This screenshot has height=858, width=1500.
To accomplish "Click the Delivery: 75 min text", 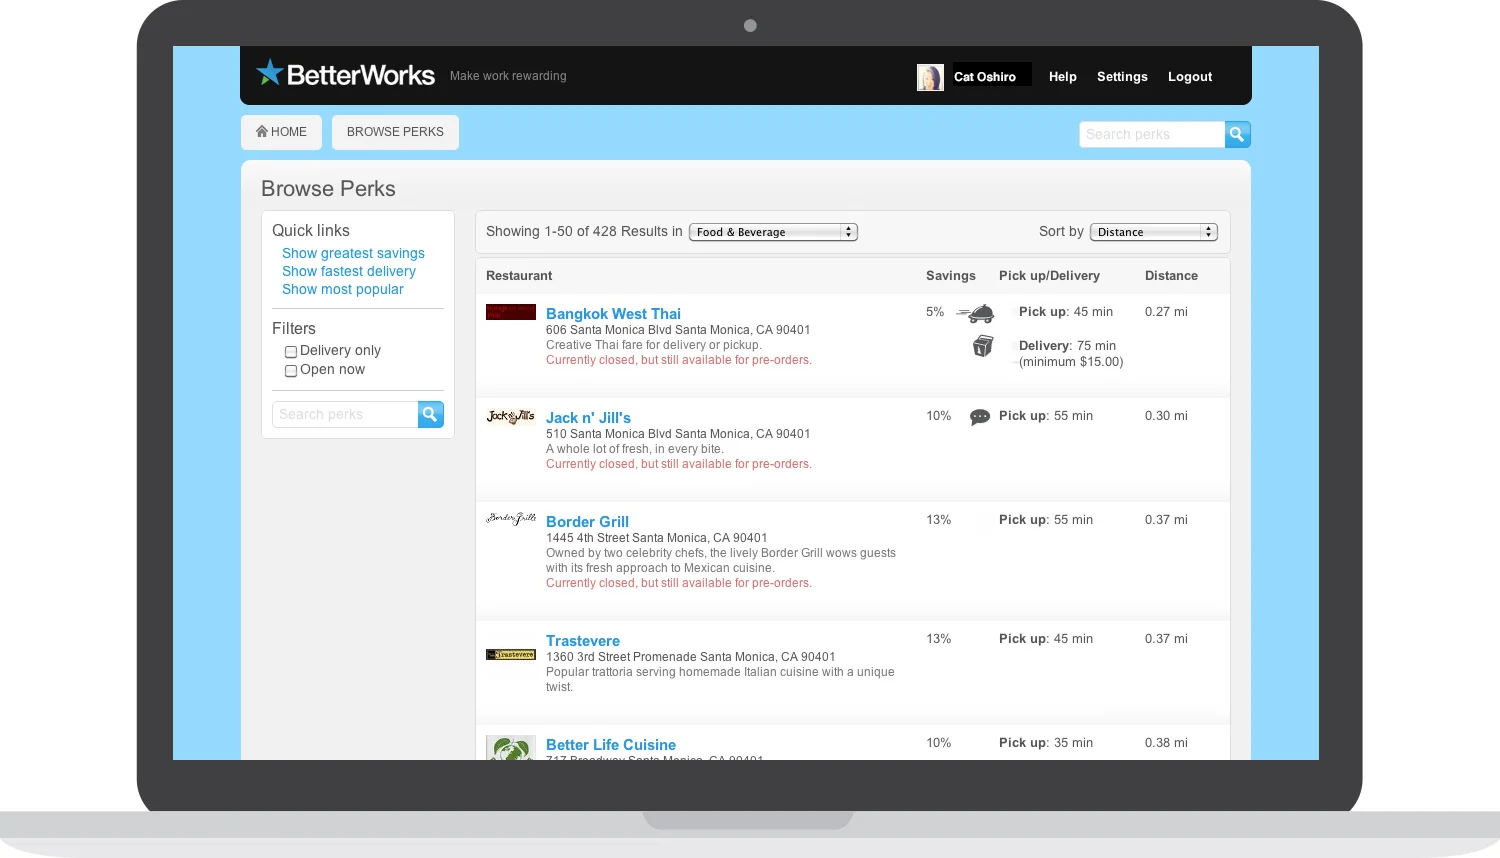I will click(1067, 346).
